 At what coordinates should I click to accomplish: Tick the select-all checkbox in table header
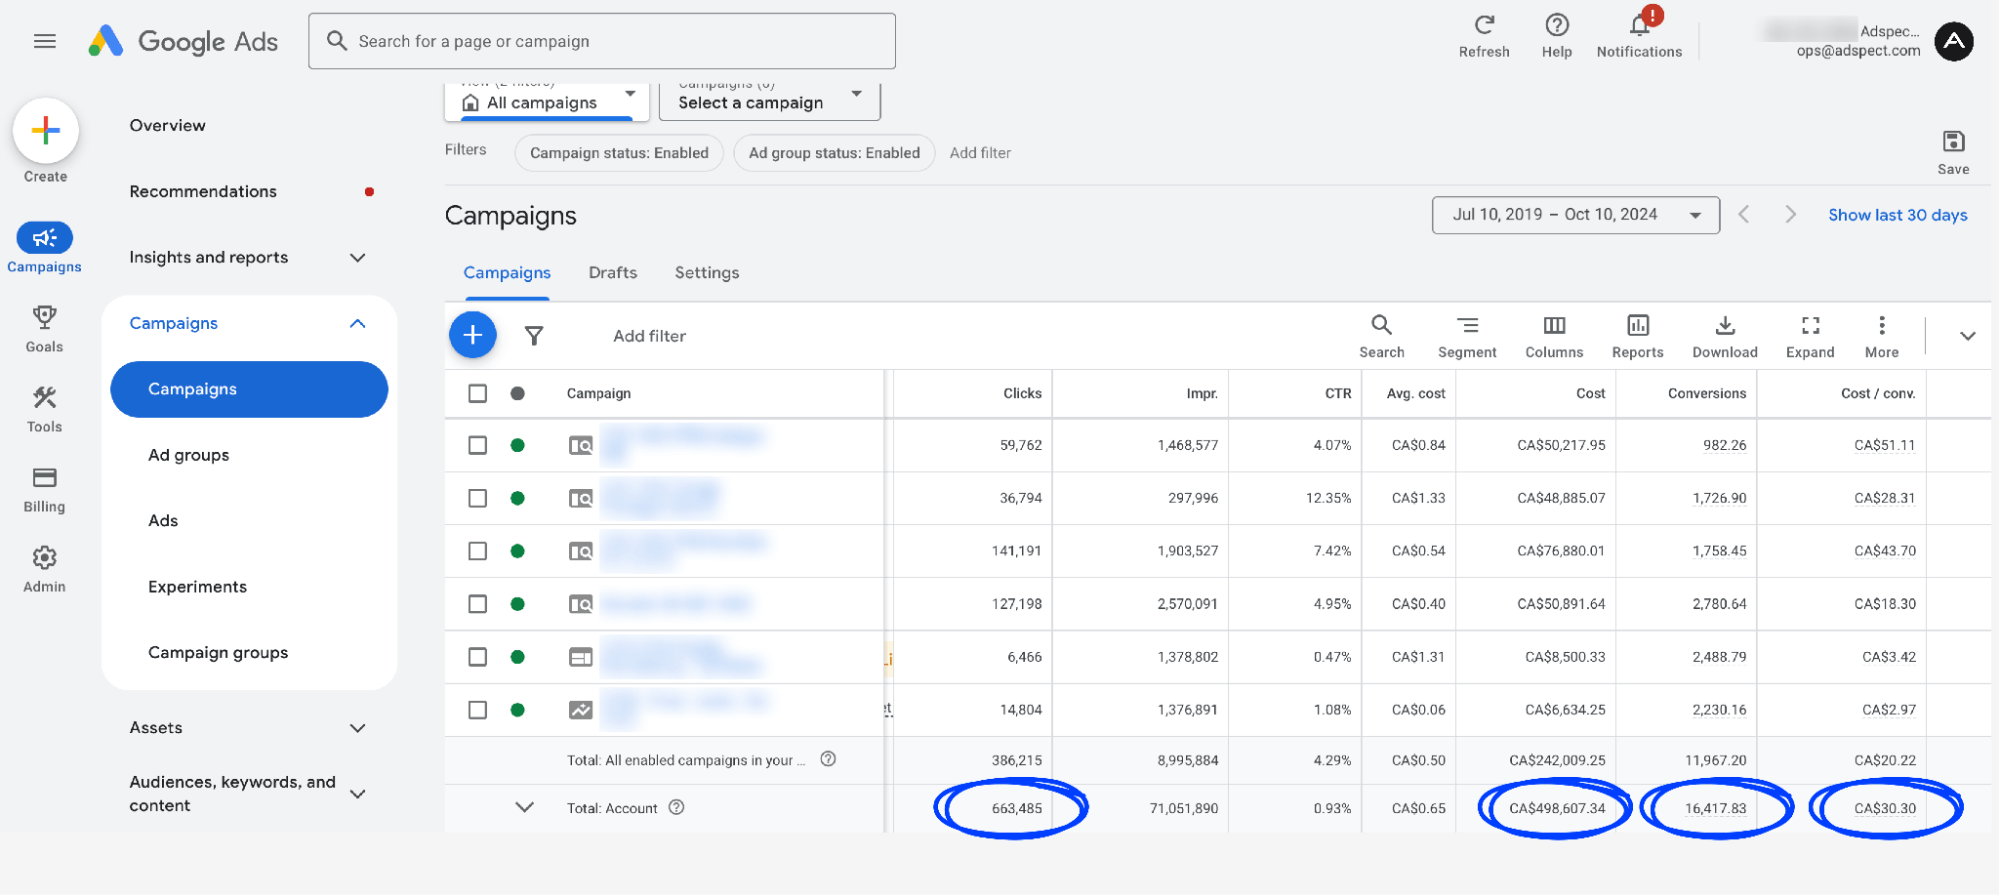point(478,393)
